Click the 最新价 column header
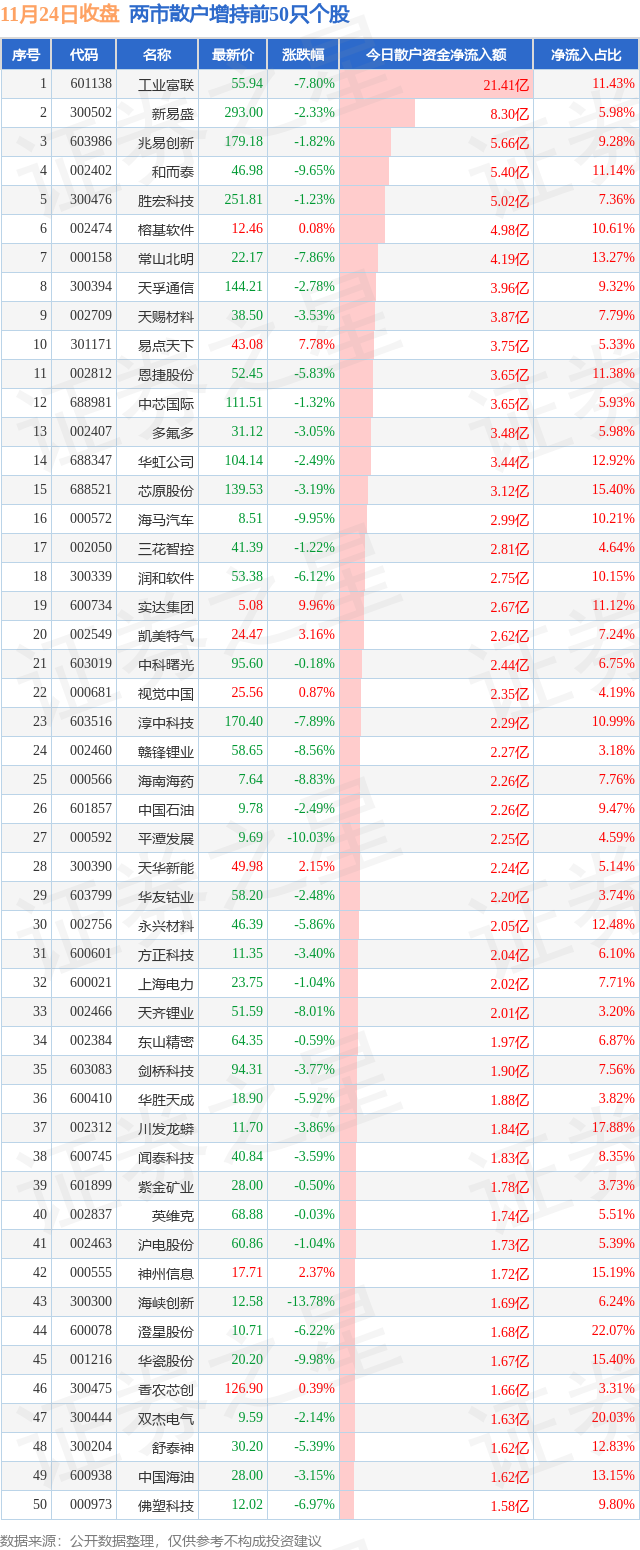 point(233,55)
